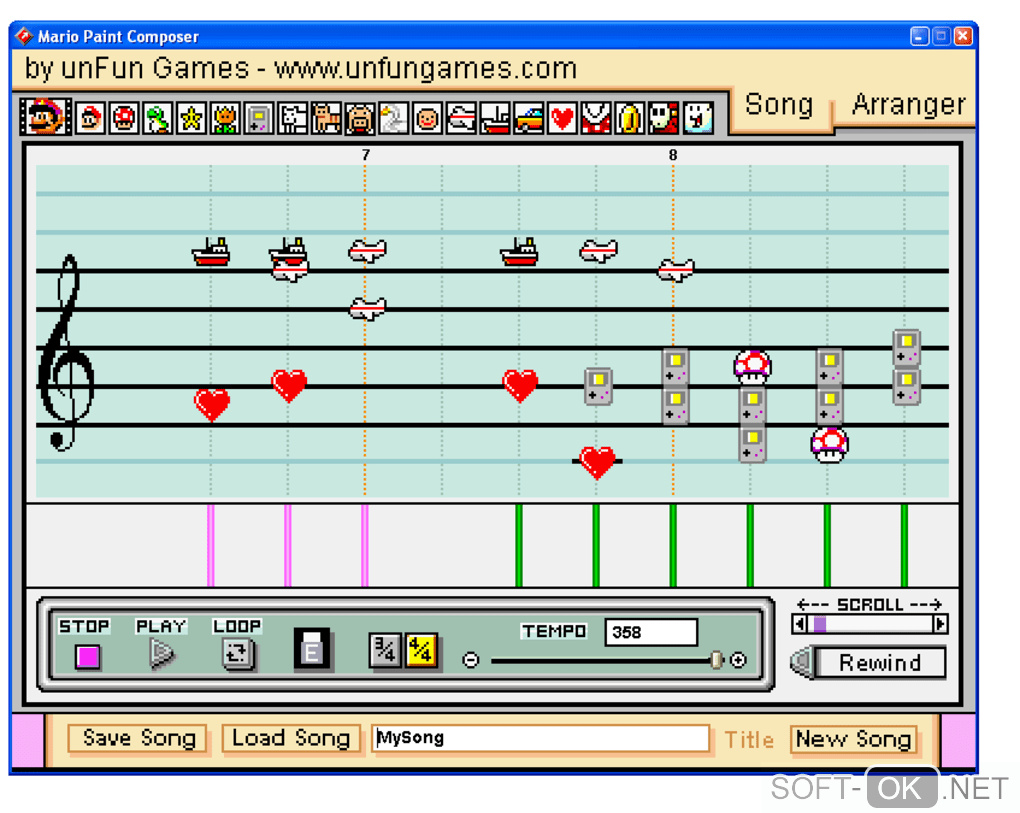Click the heart note on the ledger line
1020x813 pixels.
[x=597, y=462]
